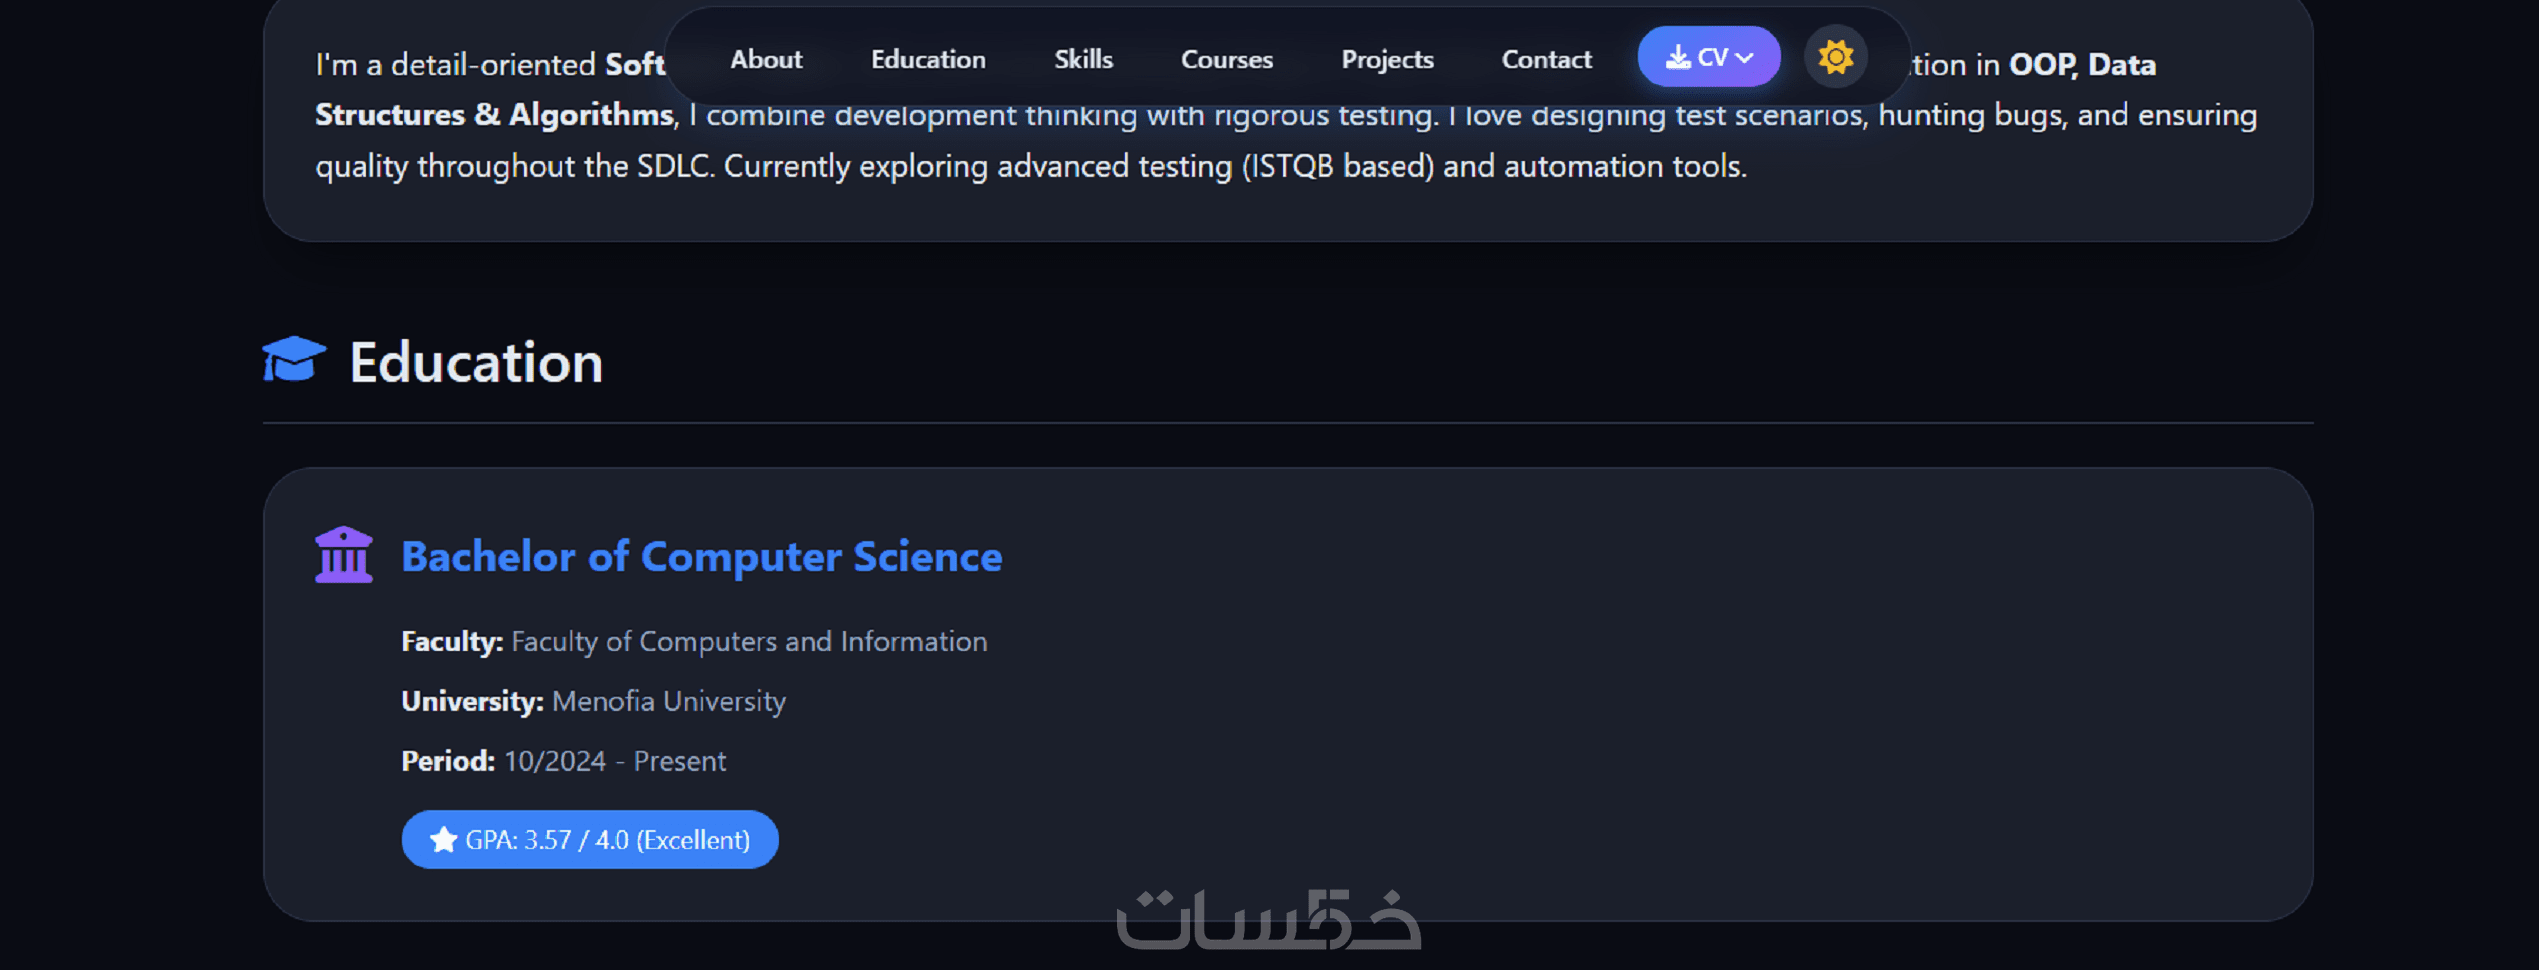This screenshot has width=2539, height=970.
Task: Expand the CV dropdown chevron
Action: (x=1745, y=58)
